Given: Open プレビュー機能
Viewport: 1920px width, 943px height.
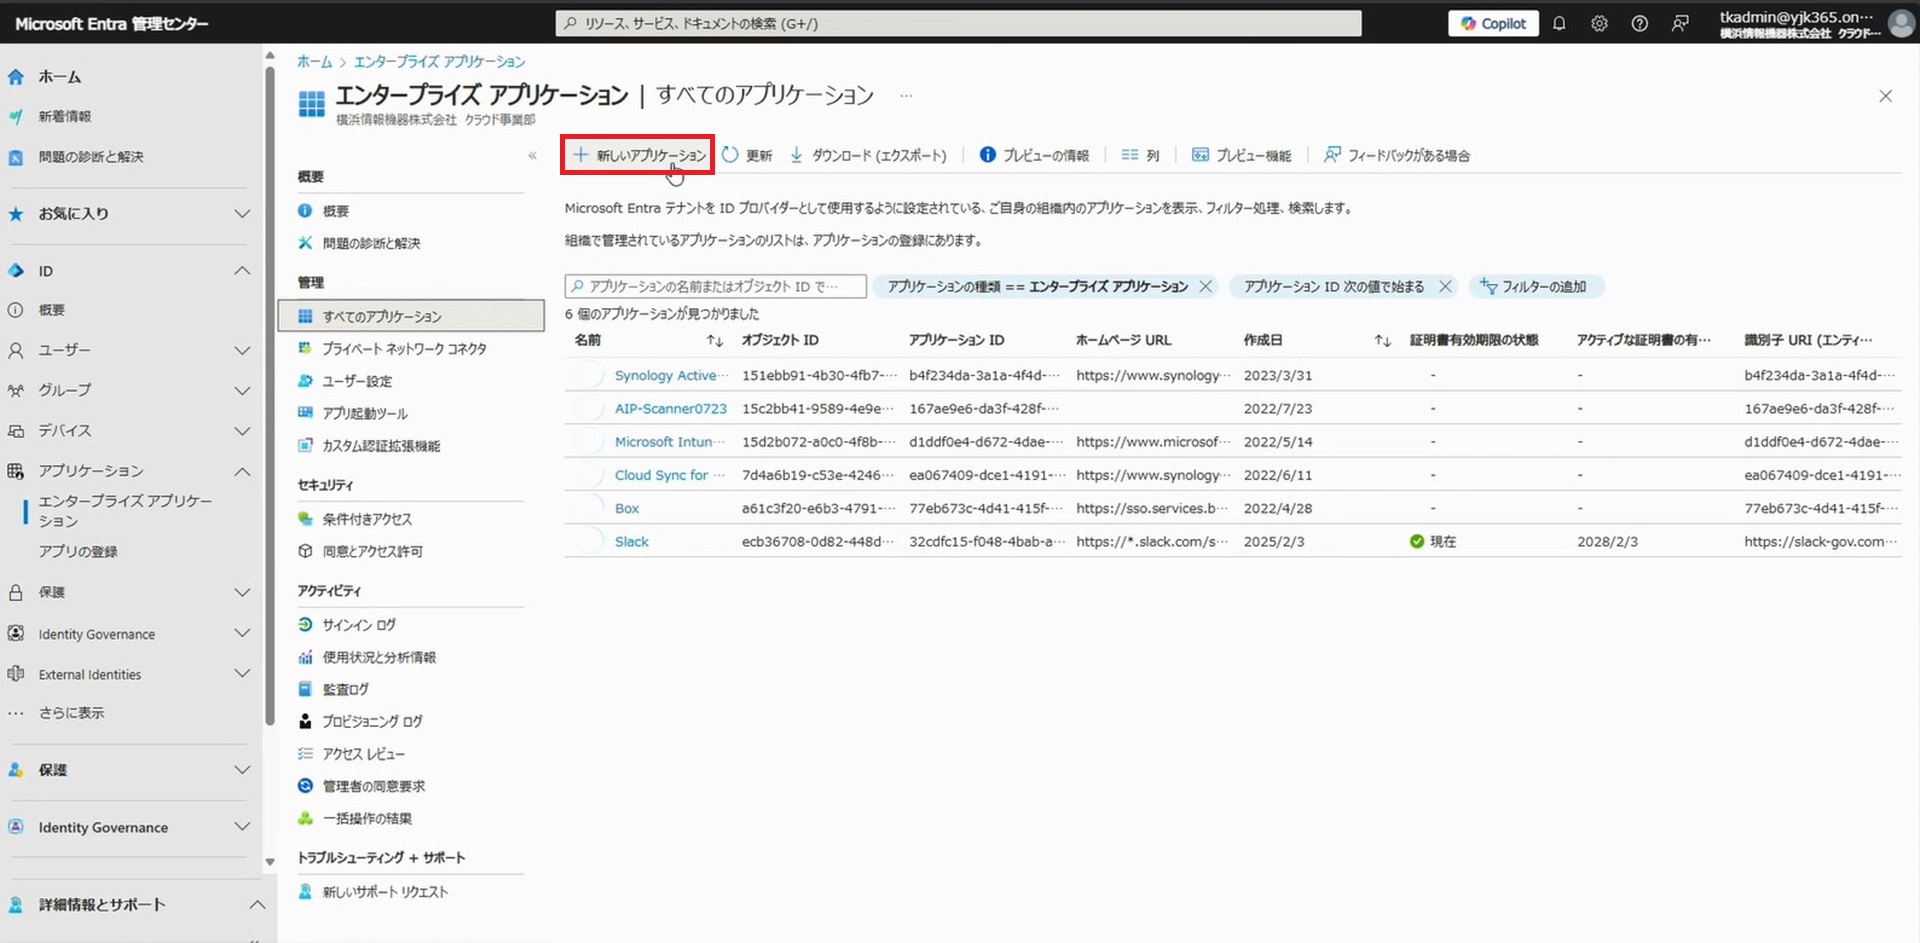Looking at the screenshot, I should click(1241, 155).
